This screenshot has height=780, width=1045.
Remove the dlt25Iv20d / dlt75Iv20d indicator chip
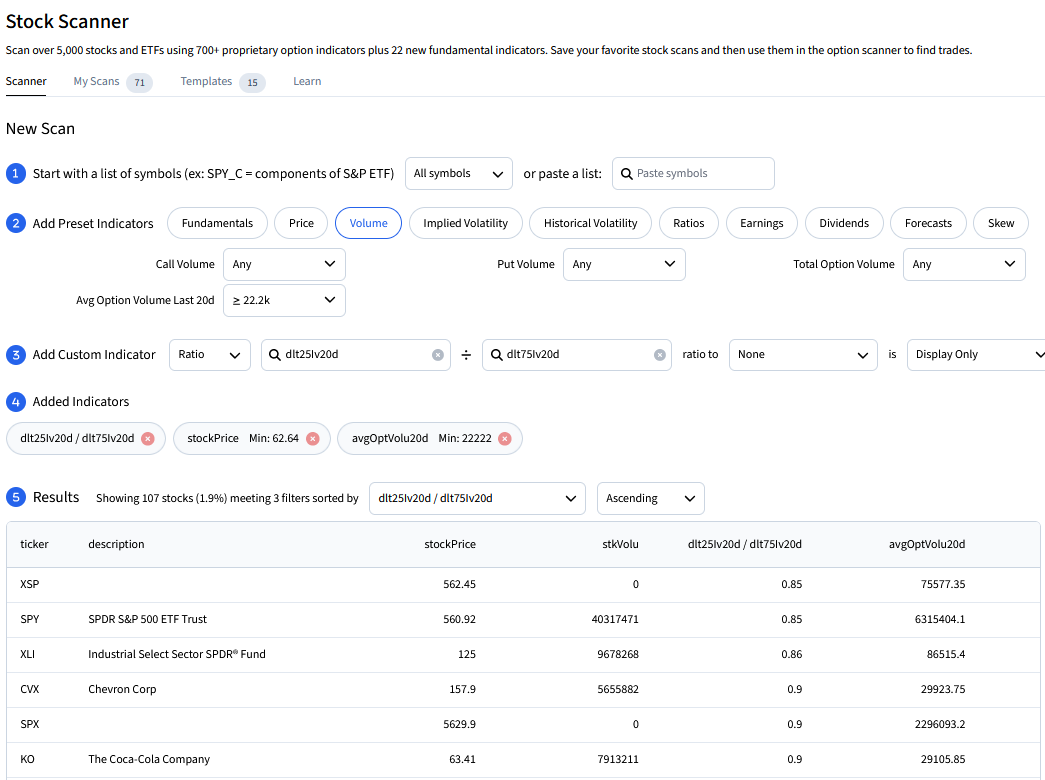(x=148, y=438)
